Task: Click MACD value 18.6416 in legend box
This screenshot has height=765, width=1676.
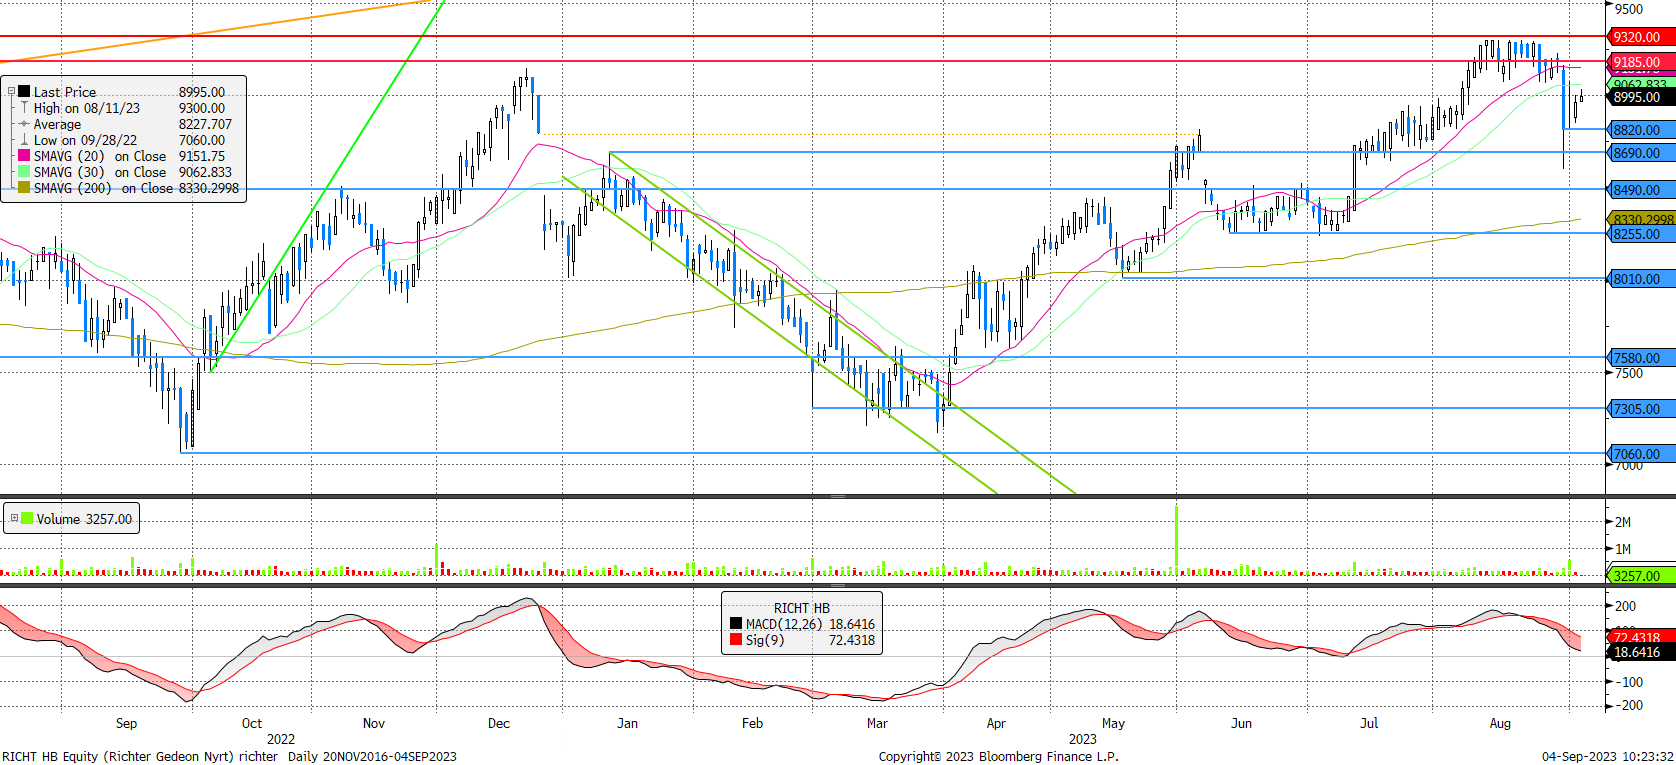Action: pyautogui.click(x=852, y=624)
